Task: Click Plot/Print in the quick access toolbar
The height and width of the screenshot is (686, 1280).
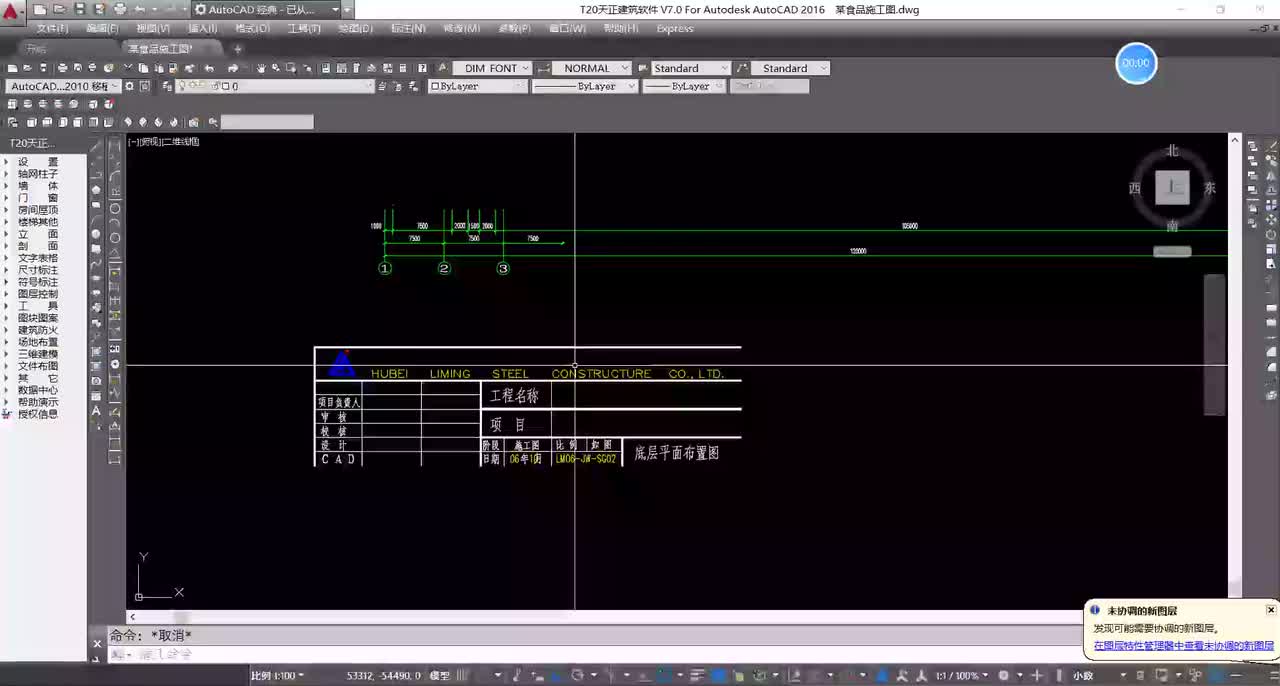Action: pyautogui.click(x=120, y=9)
